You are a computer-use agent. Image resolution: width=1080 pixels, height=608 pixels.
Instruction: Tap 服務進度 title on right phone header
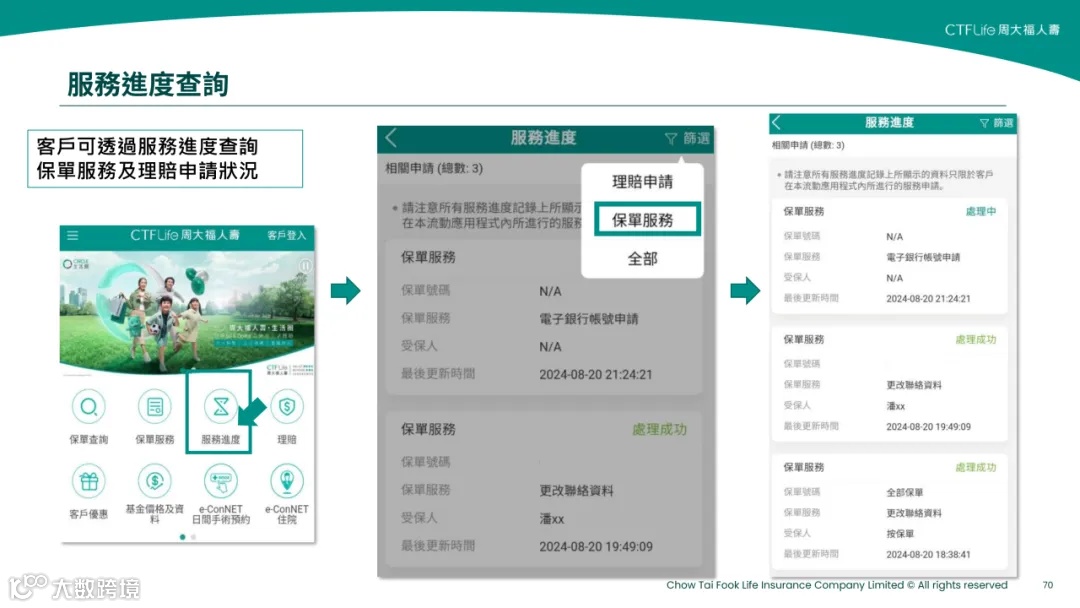pos(889,123)
